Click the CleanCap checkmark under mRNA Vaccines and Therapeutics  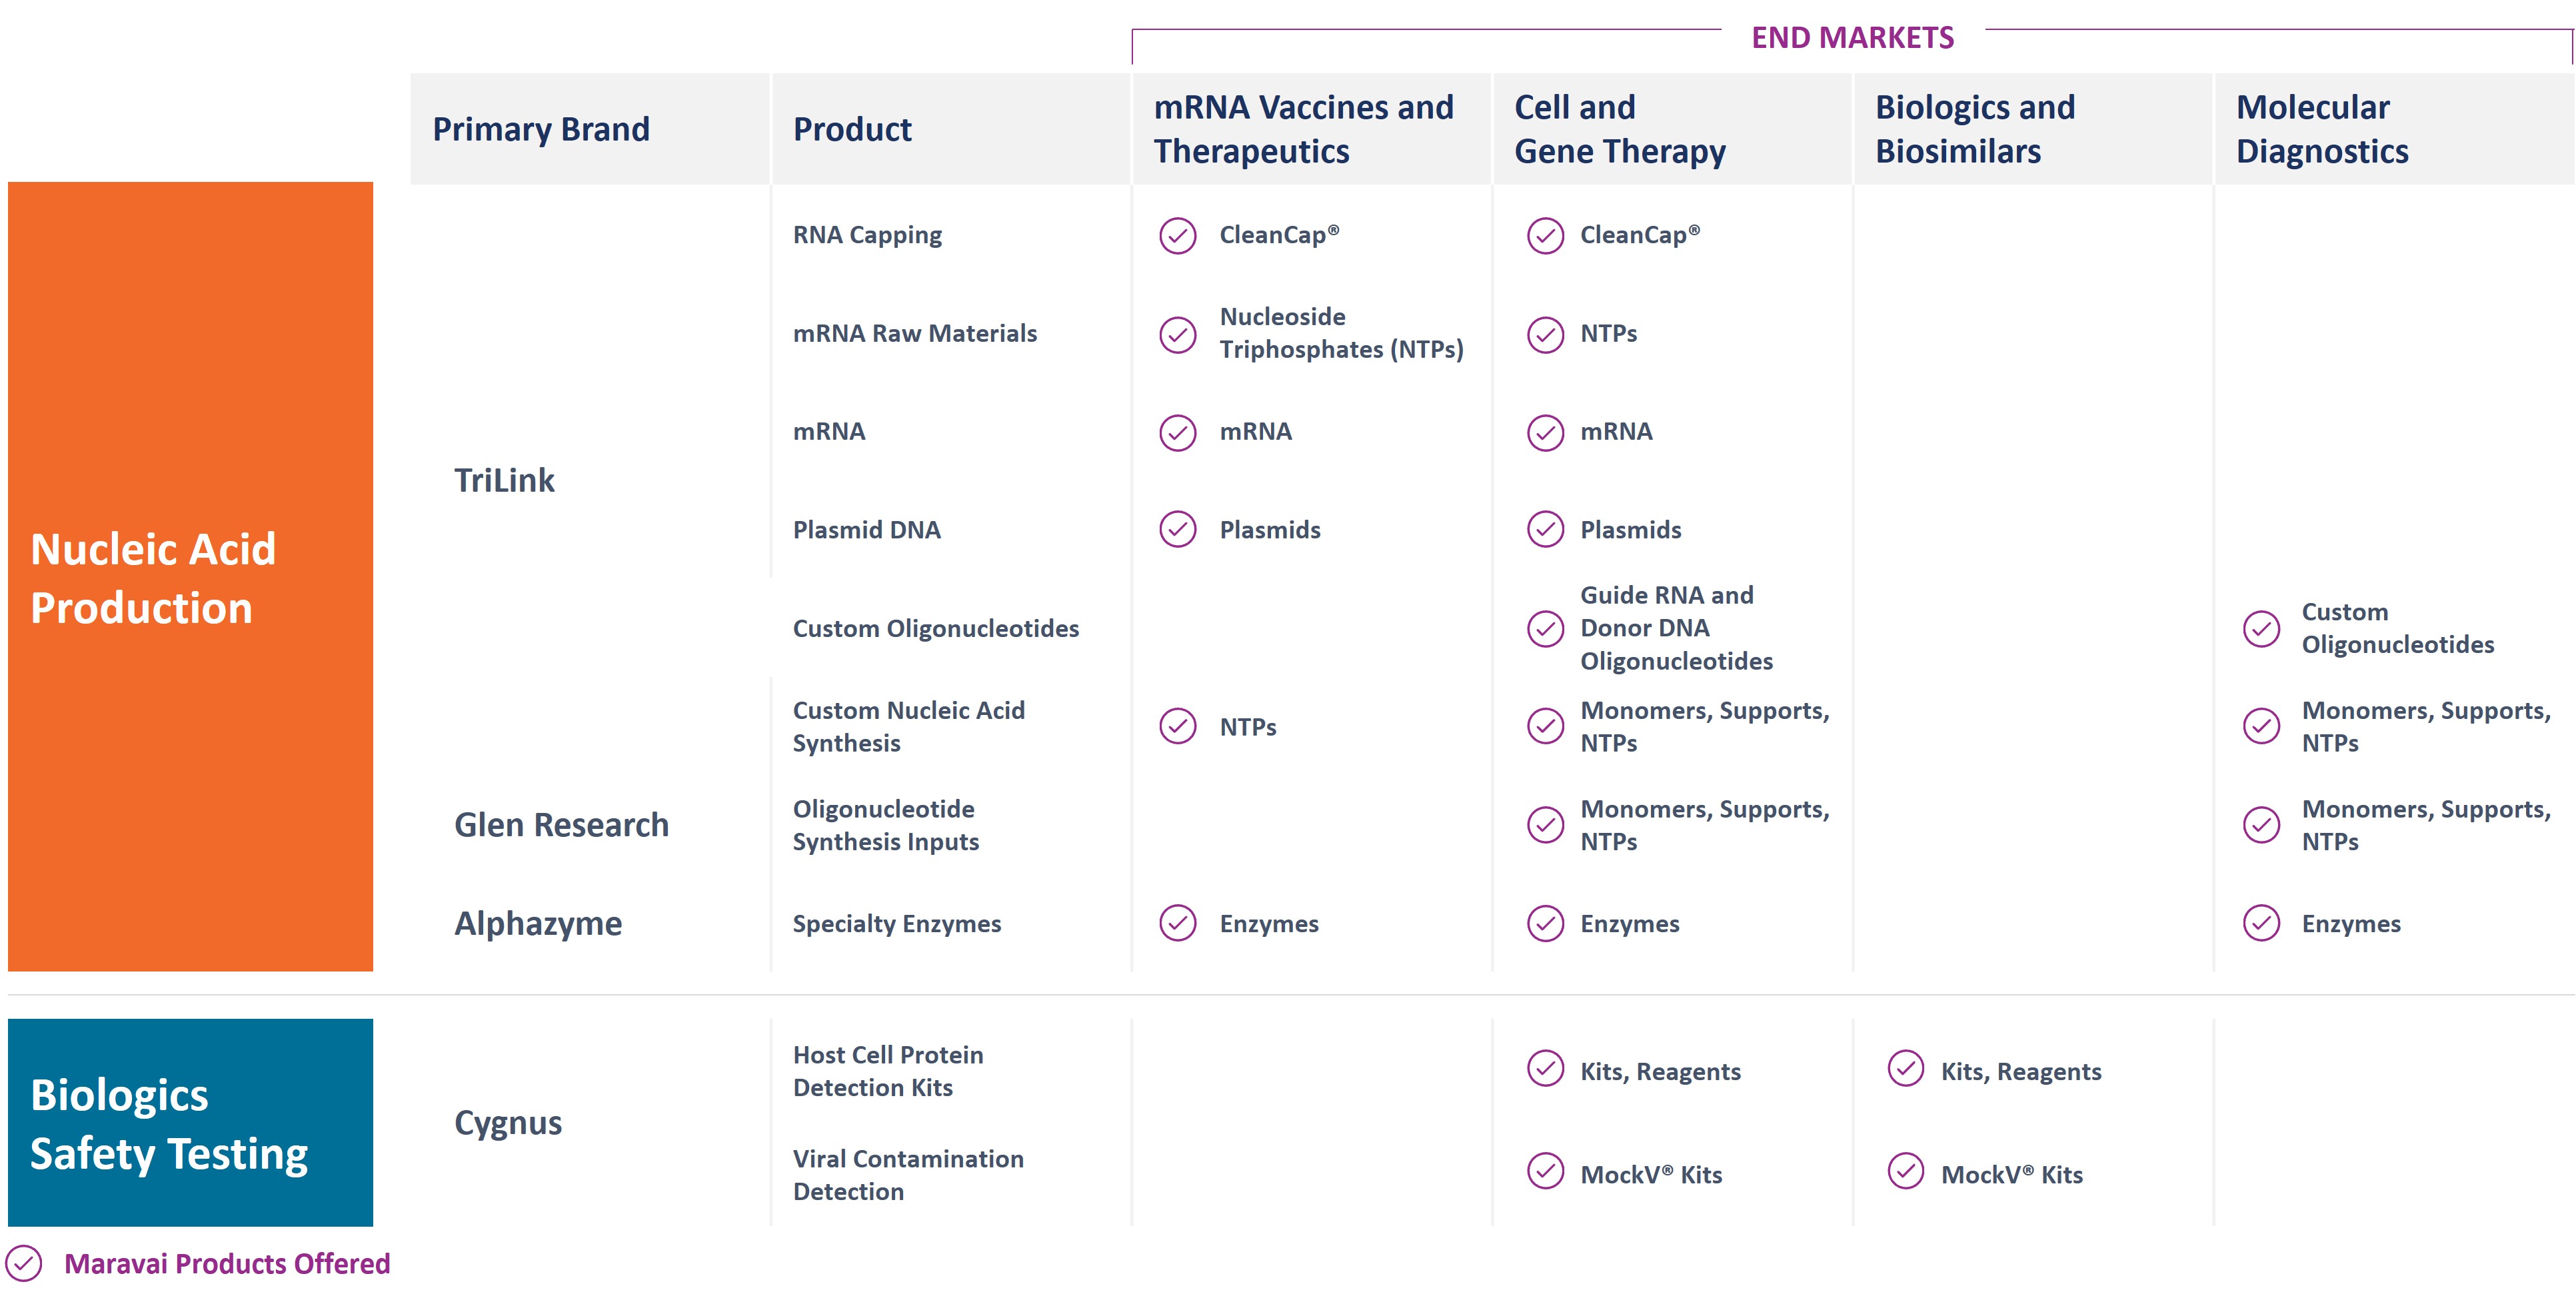pos(1177,236)
